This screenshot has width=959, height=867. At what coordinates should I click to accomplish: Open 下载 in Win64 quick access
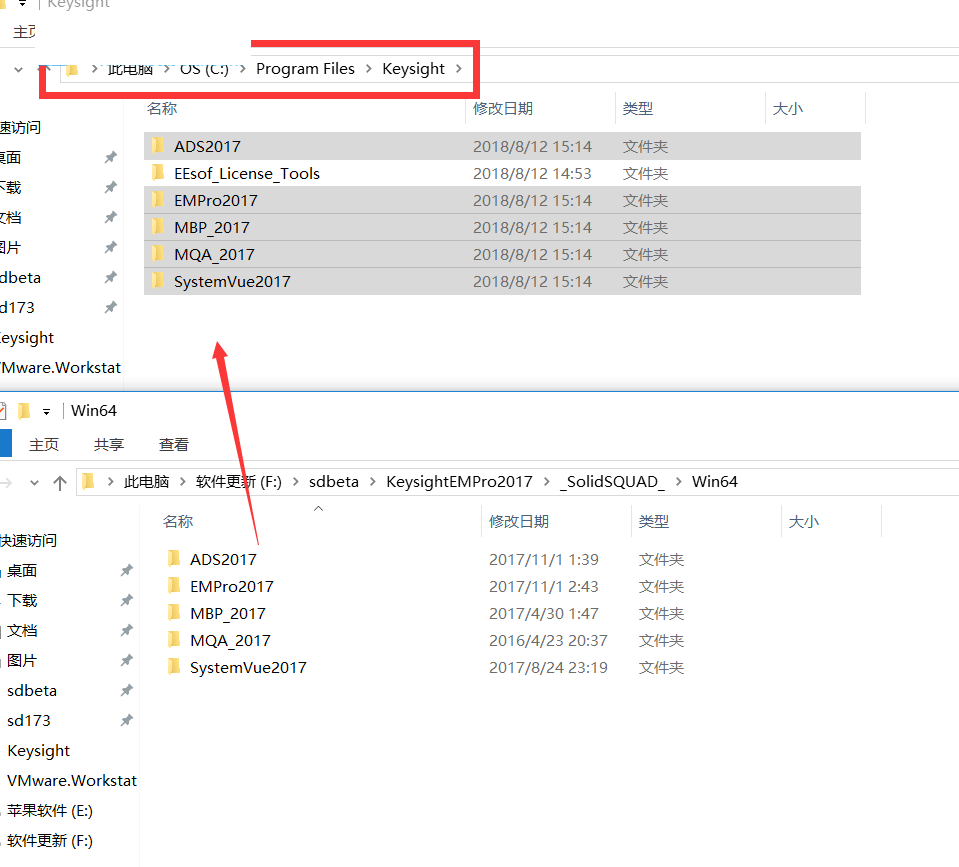coord(22,600)
